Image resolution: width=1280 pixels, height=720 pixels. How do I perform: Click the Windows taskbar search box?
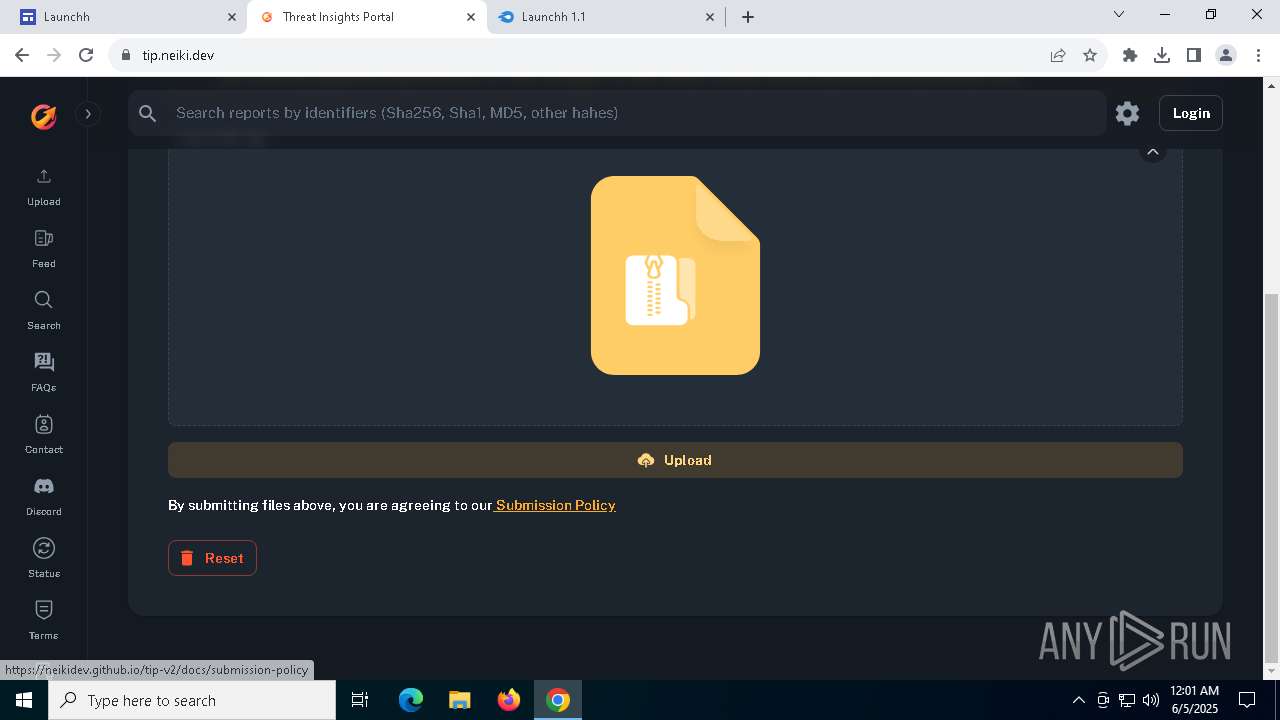coord(192,700)
